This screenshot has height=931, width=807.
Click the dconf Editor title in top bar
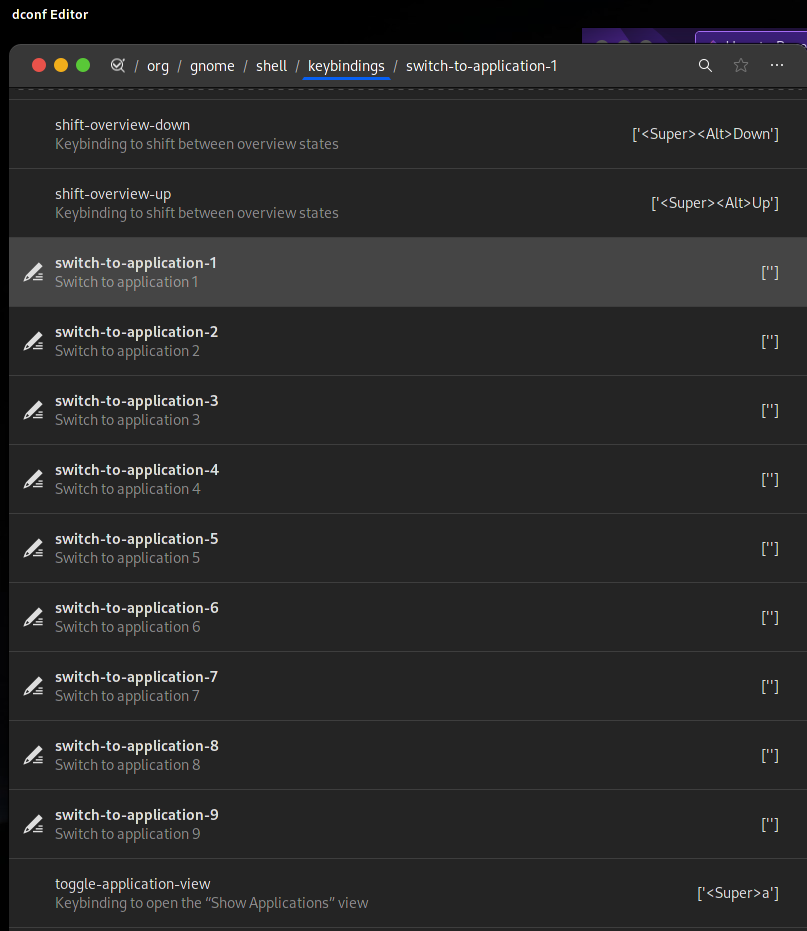50,14
